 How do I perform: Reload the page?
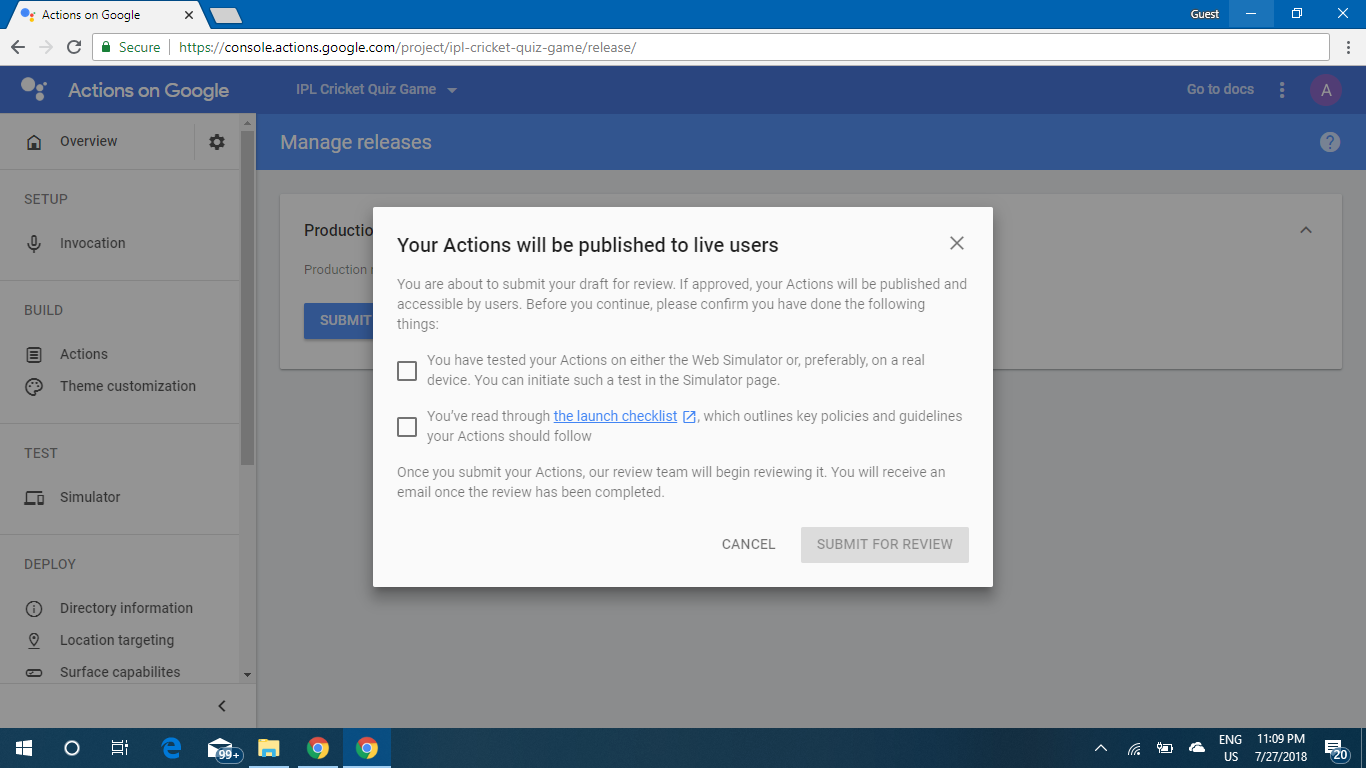pyautogui.click(x=73, y=47)
